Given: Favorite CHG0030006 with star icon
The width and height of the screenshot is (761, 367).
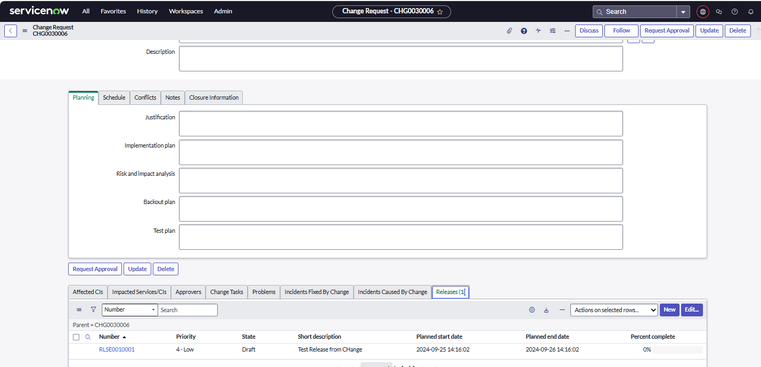Looking at the screenshot, I should (440, 12).
